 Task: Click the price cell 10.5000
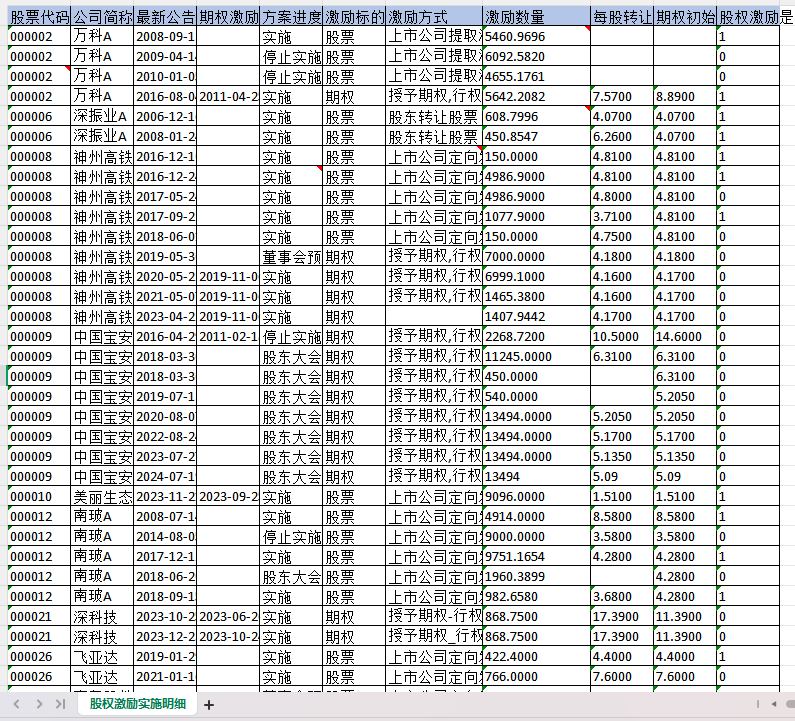click(622, 337)
